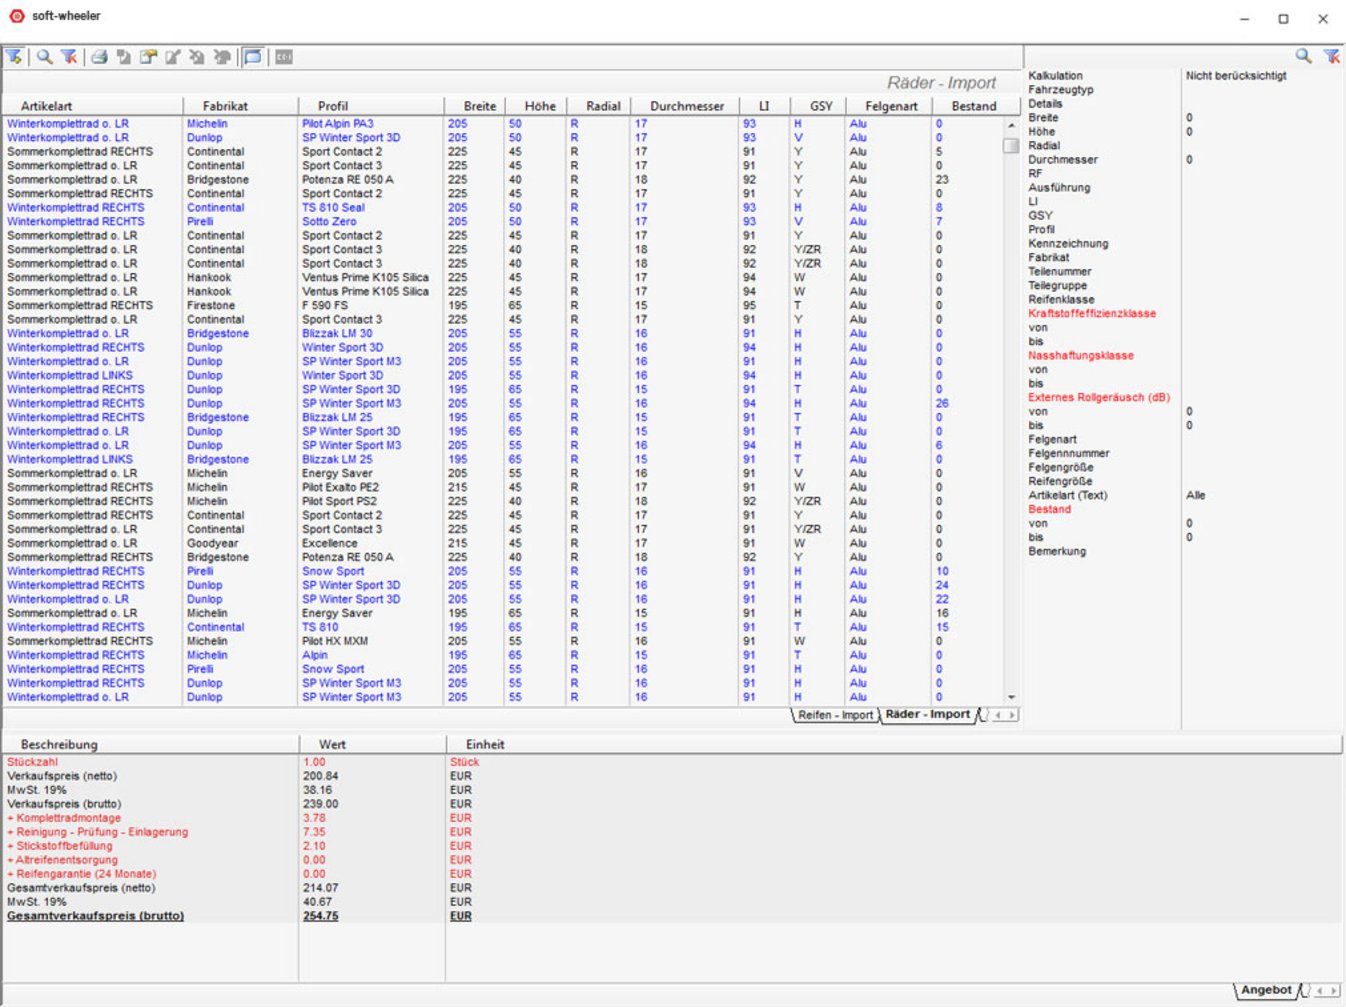Sort by the Artikelart column header

pyautogui.click(x=92, y=106)
